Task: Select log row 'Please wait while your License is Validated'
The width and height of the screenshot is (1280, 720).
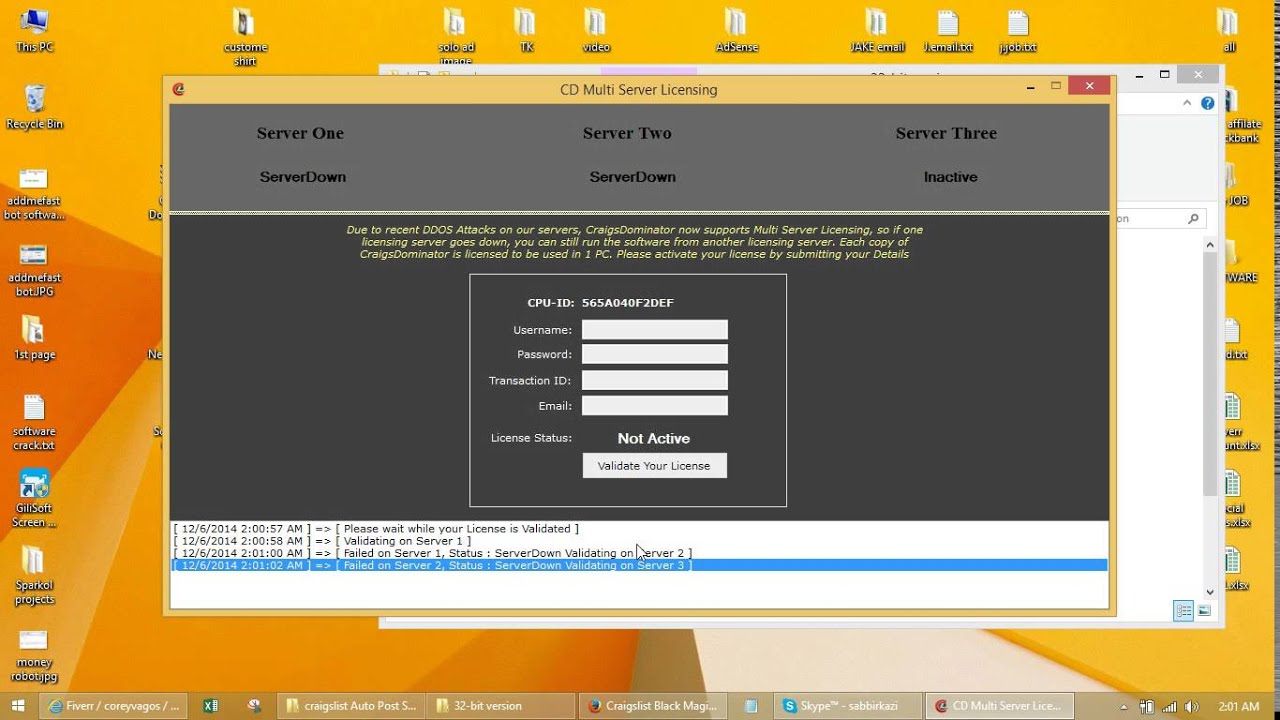Action: click(638, 528)
